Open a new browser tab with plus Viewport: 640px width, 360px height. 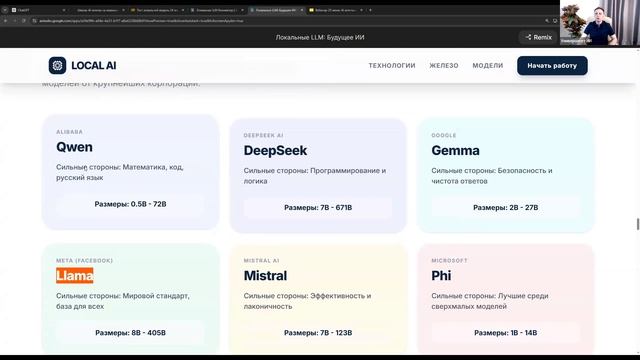[x=370, y=10]
